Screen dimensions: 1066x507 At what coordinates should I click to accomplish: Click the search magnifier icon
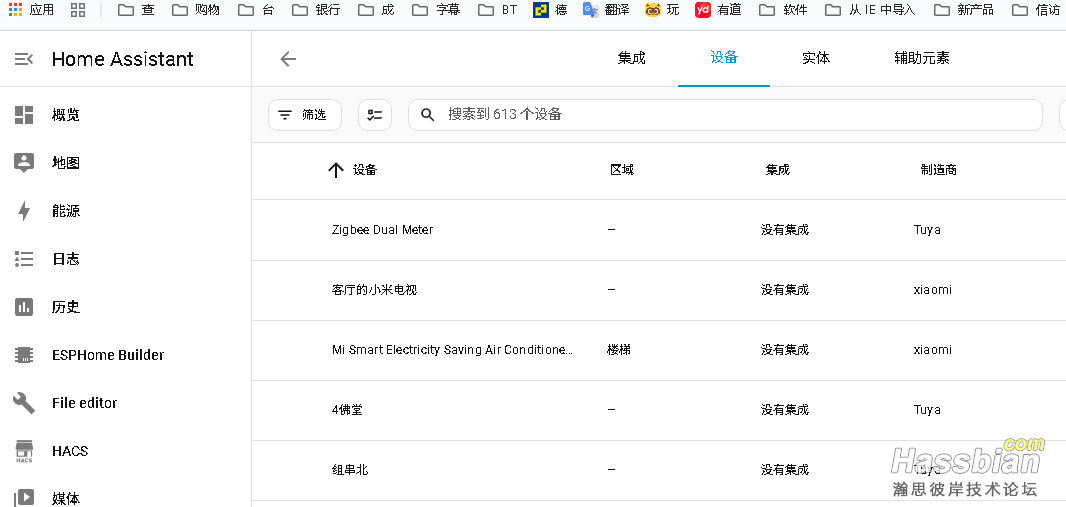tap(427, 115)
